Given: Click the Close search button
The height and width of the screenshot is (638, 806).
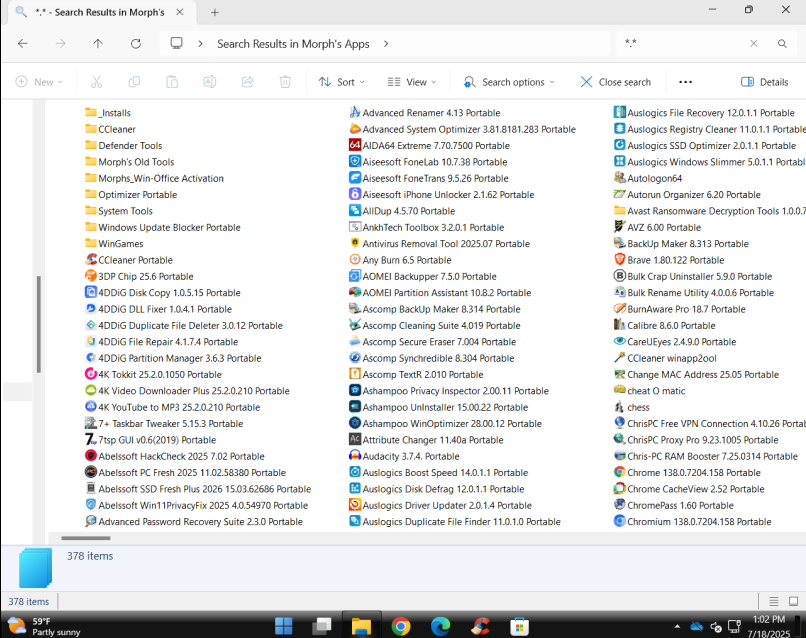Looking at the screenshot, I should [x=616, y=82].
